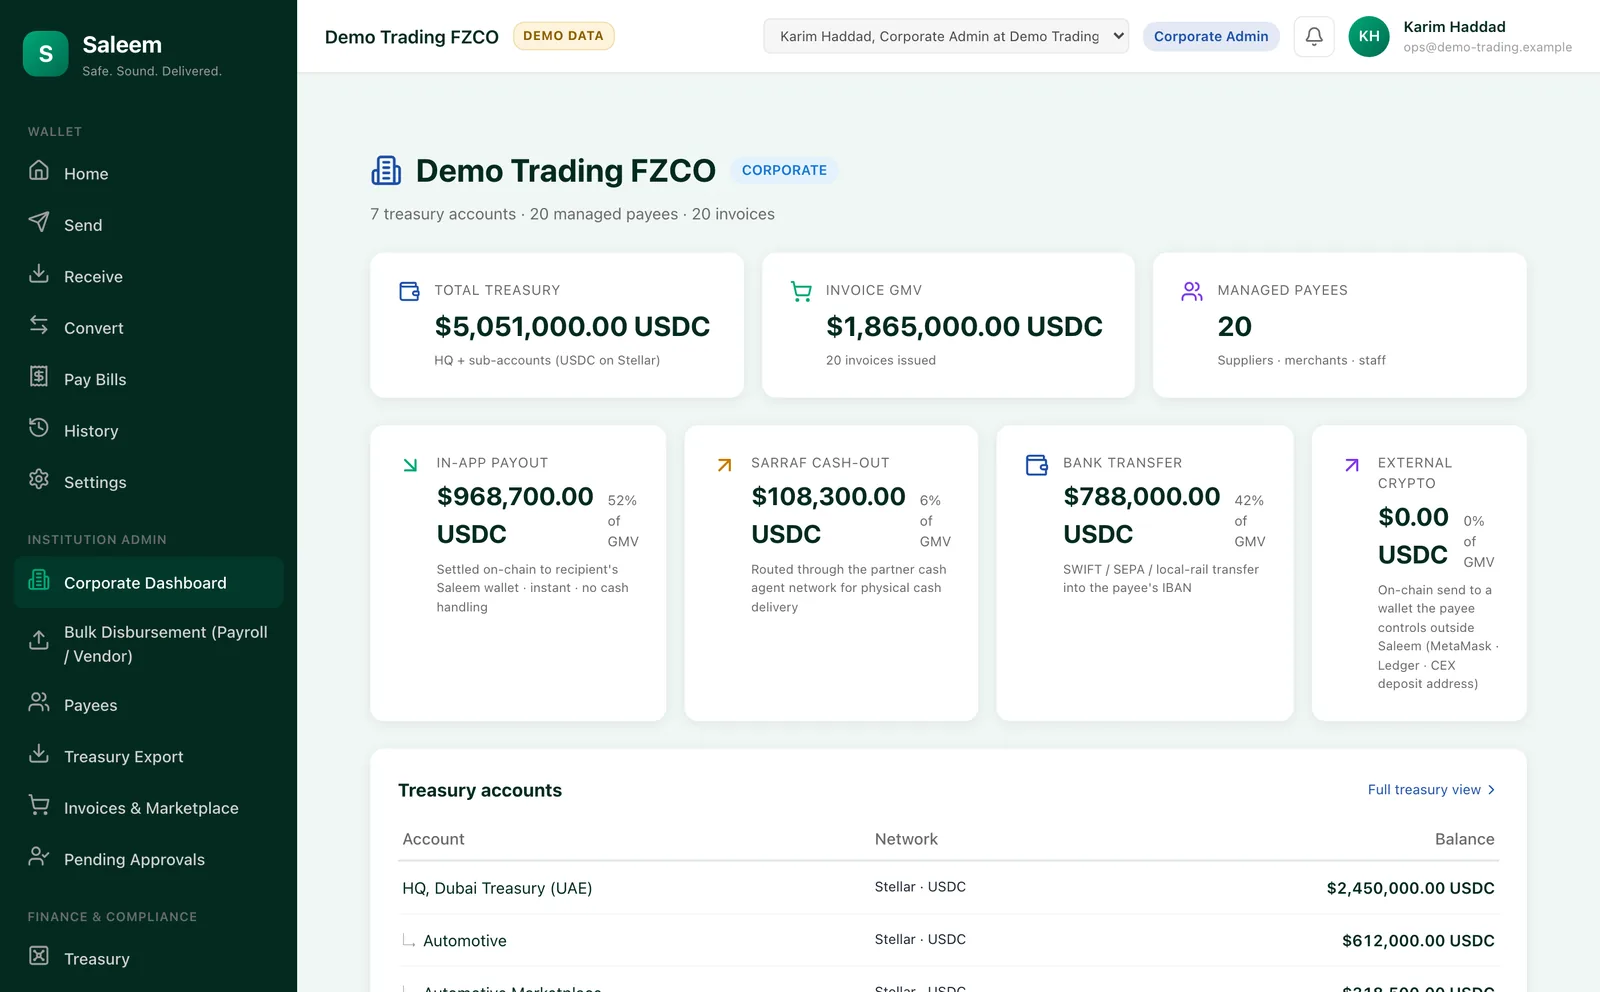The image size is (1600, 992).
Task: Open Treasury Export
Action: point(149,757)
